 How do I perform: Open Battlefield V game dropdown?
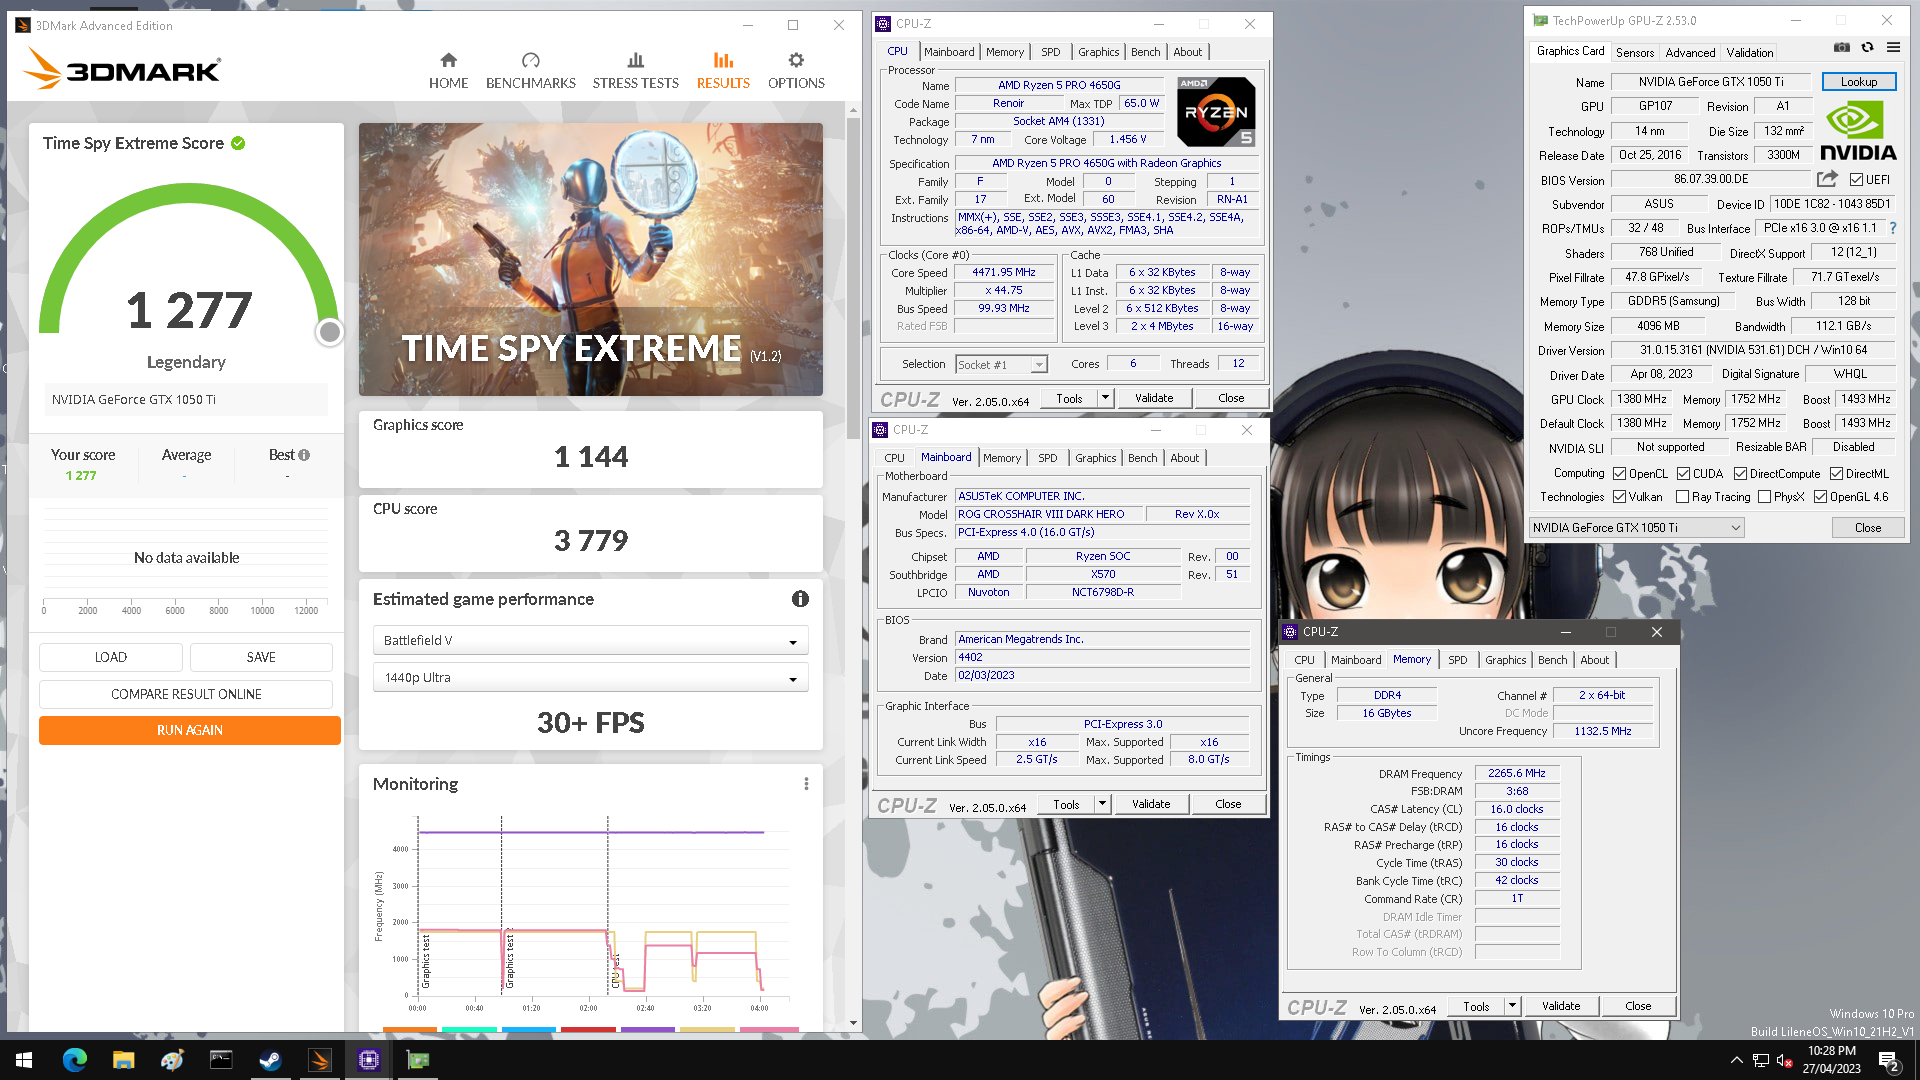(590, 640)
